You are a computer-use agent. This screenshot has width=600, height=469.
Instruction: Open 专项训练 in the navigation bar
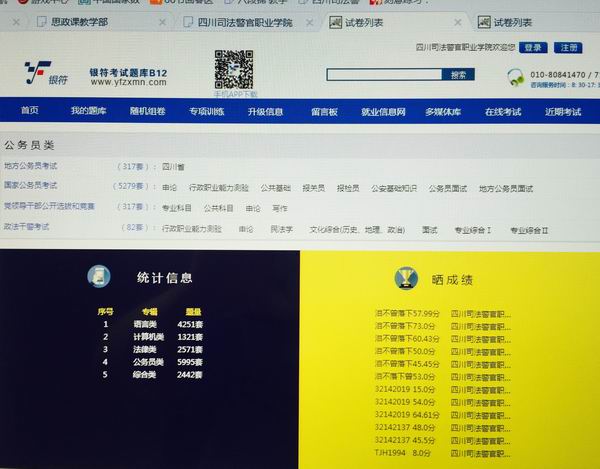click(x=207, y=112)
